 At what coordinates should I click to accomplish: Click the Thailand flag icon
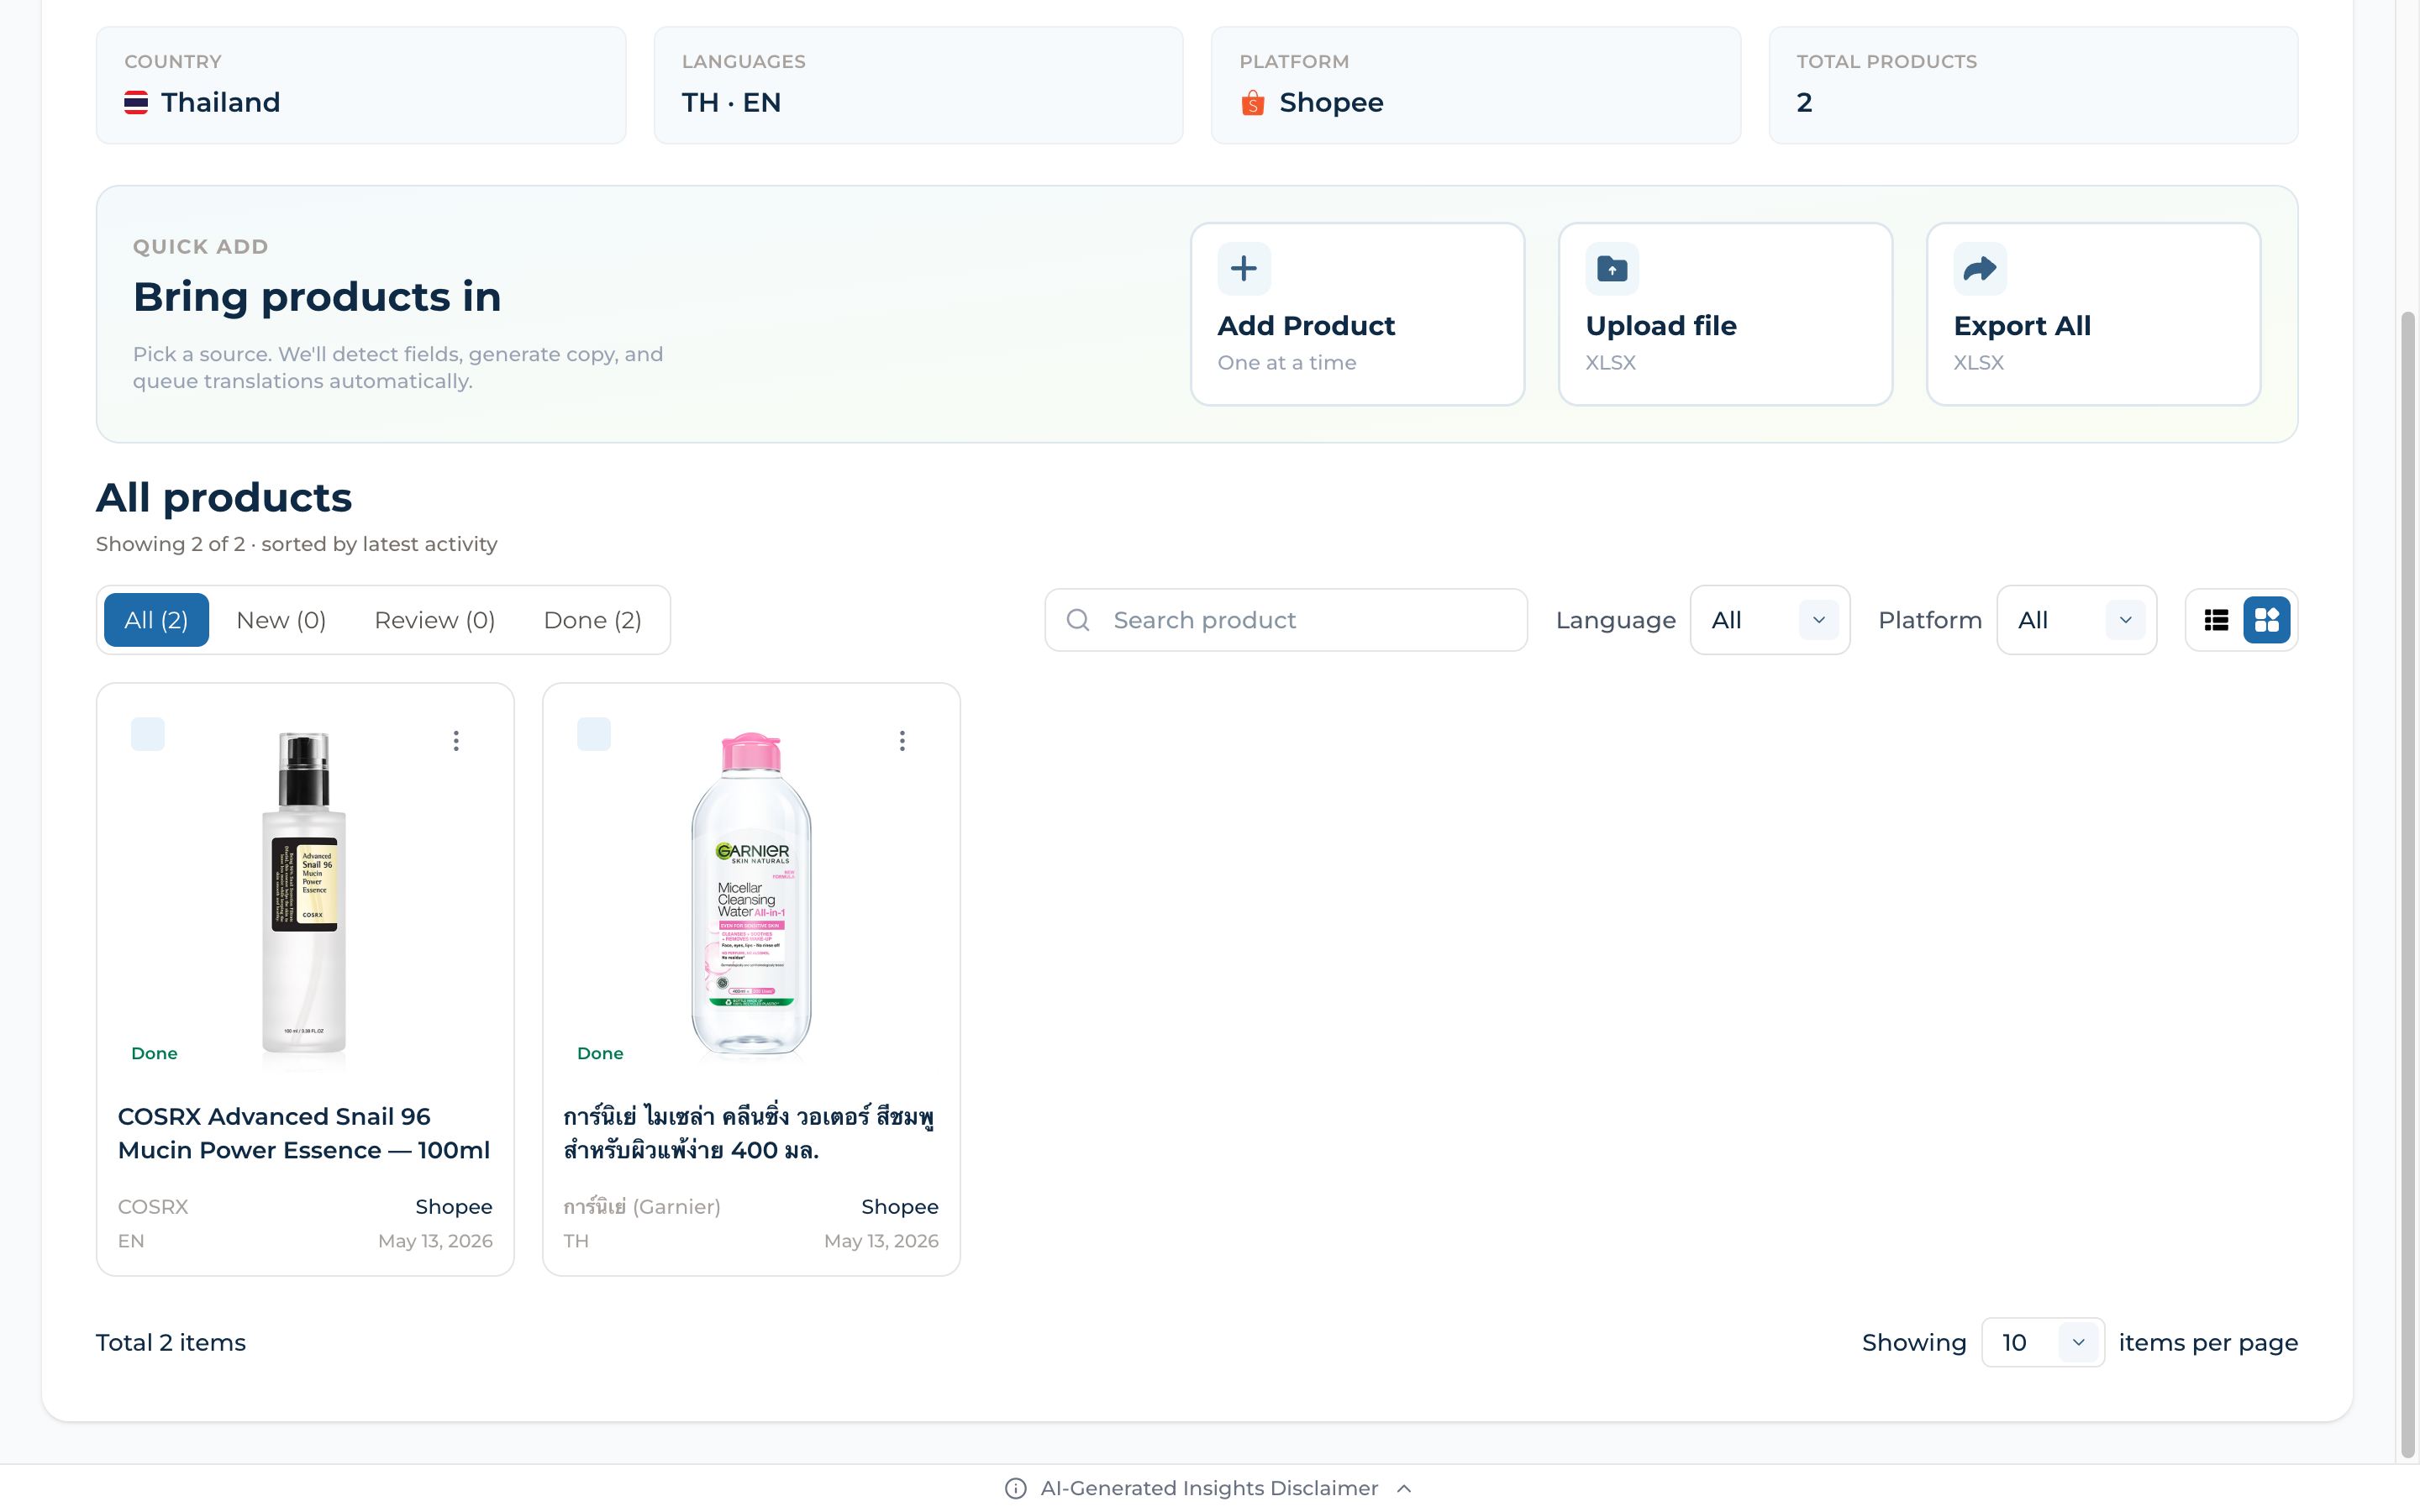136,103
